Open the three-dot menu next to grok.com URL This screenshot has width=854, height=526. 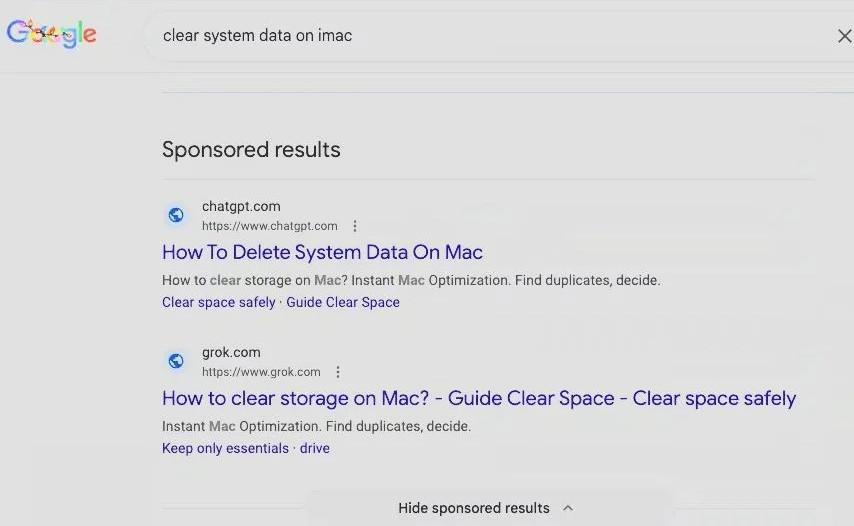(338, 372)
